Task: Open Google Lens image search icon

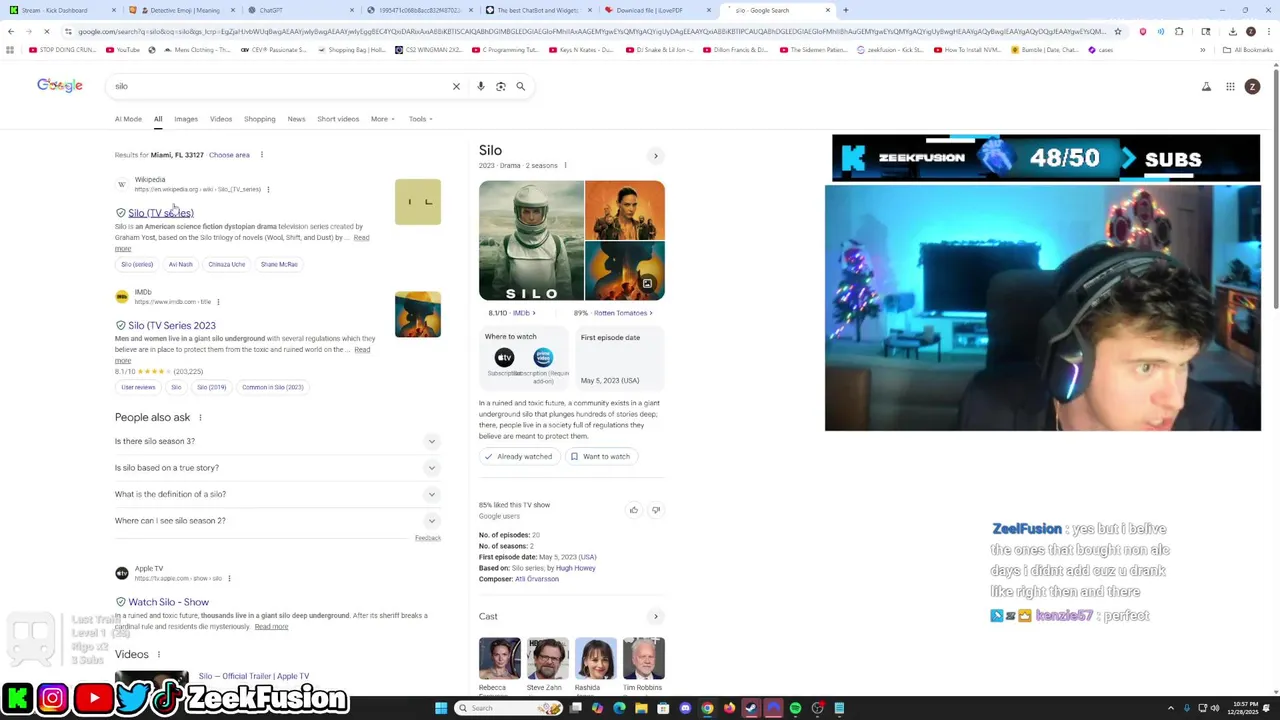Action: coord(501,86)
